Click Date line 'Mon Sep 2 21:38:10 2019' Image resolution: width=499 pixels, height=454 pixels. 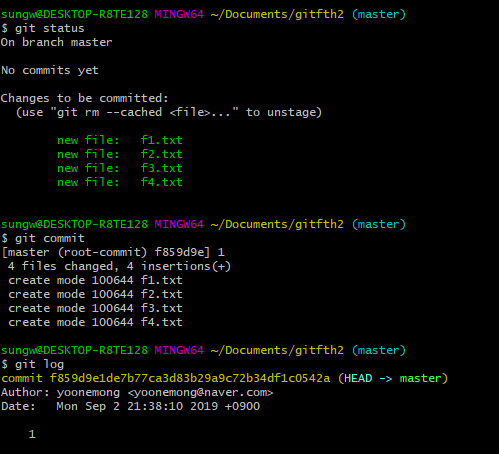pos(130,406)
